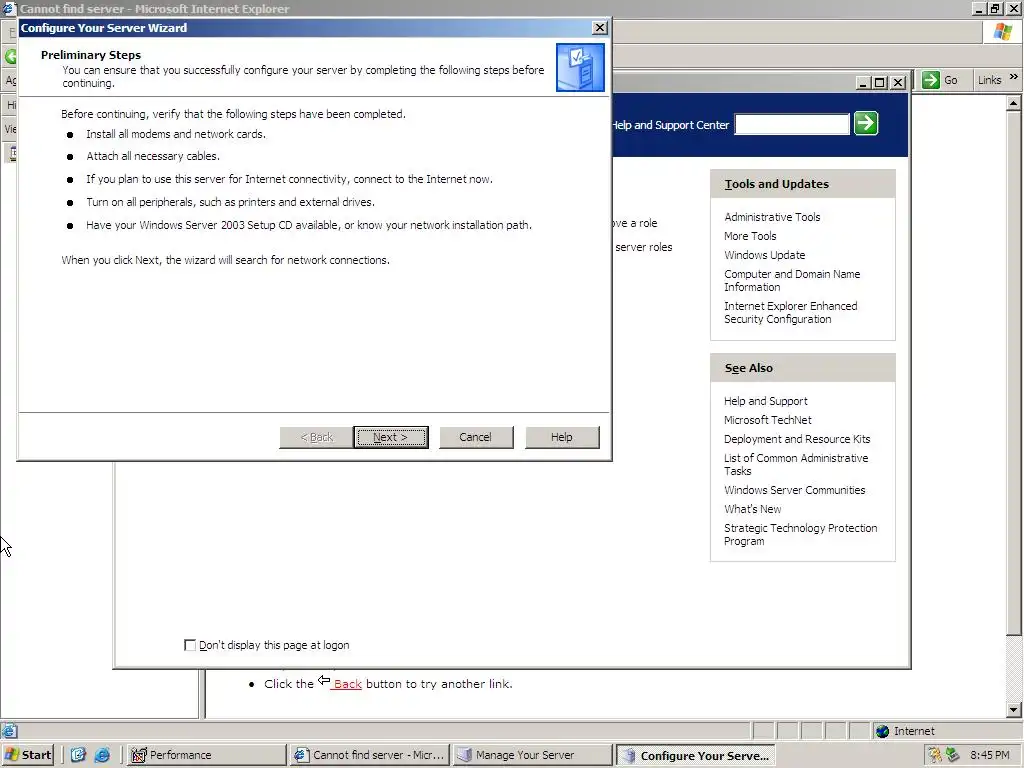Click the red Back link in Internet Explorer page
1024x768 pixels.
point(347,684)
